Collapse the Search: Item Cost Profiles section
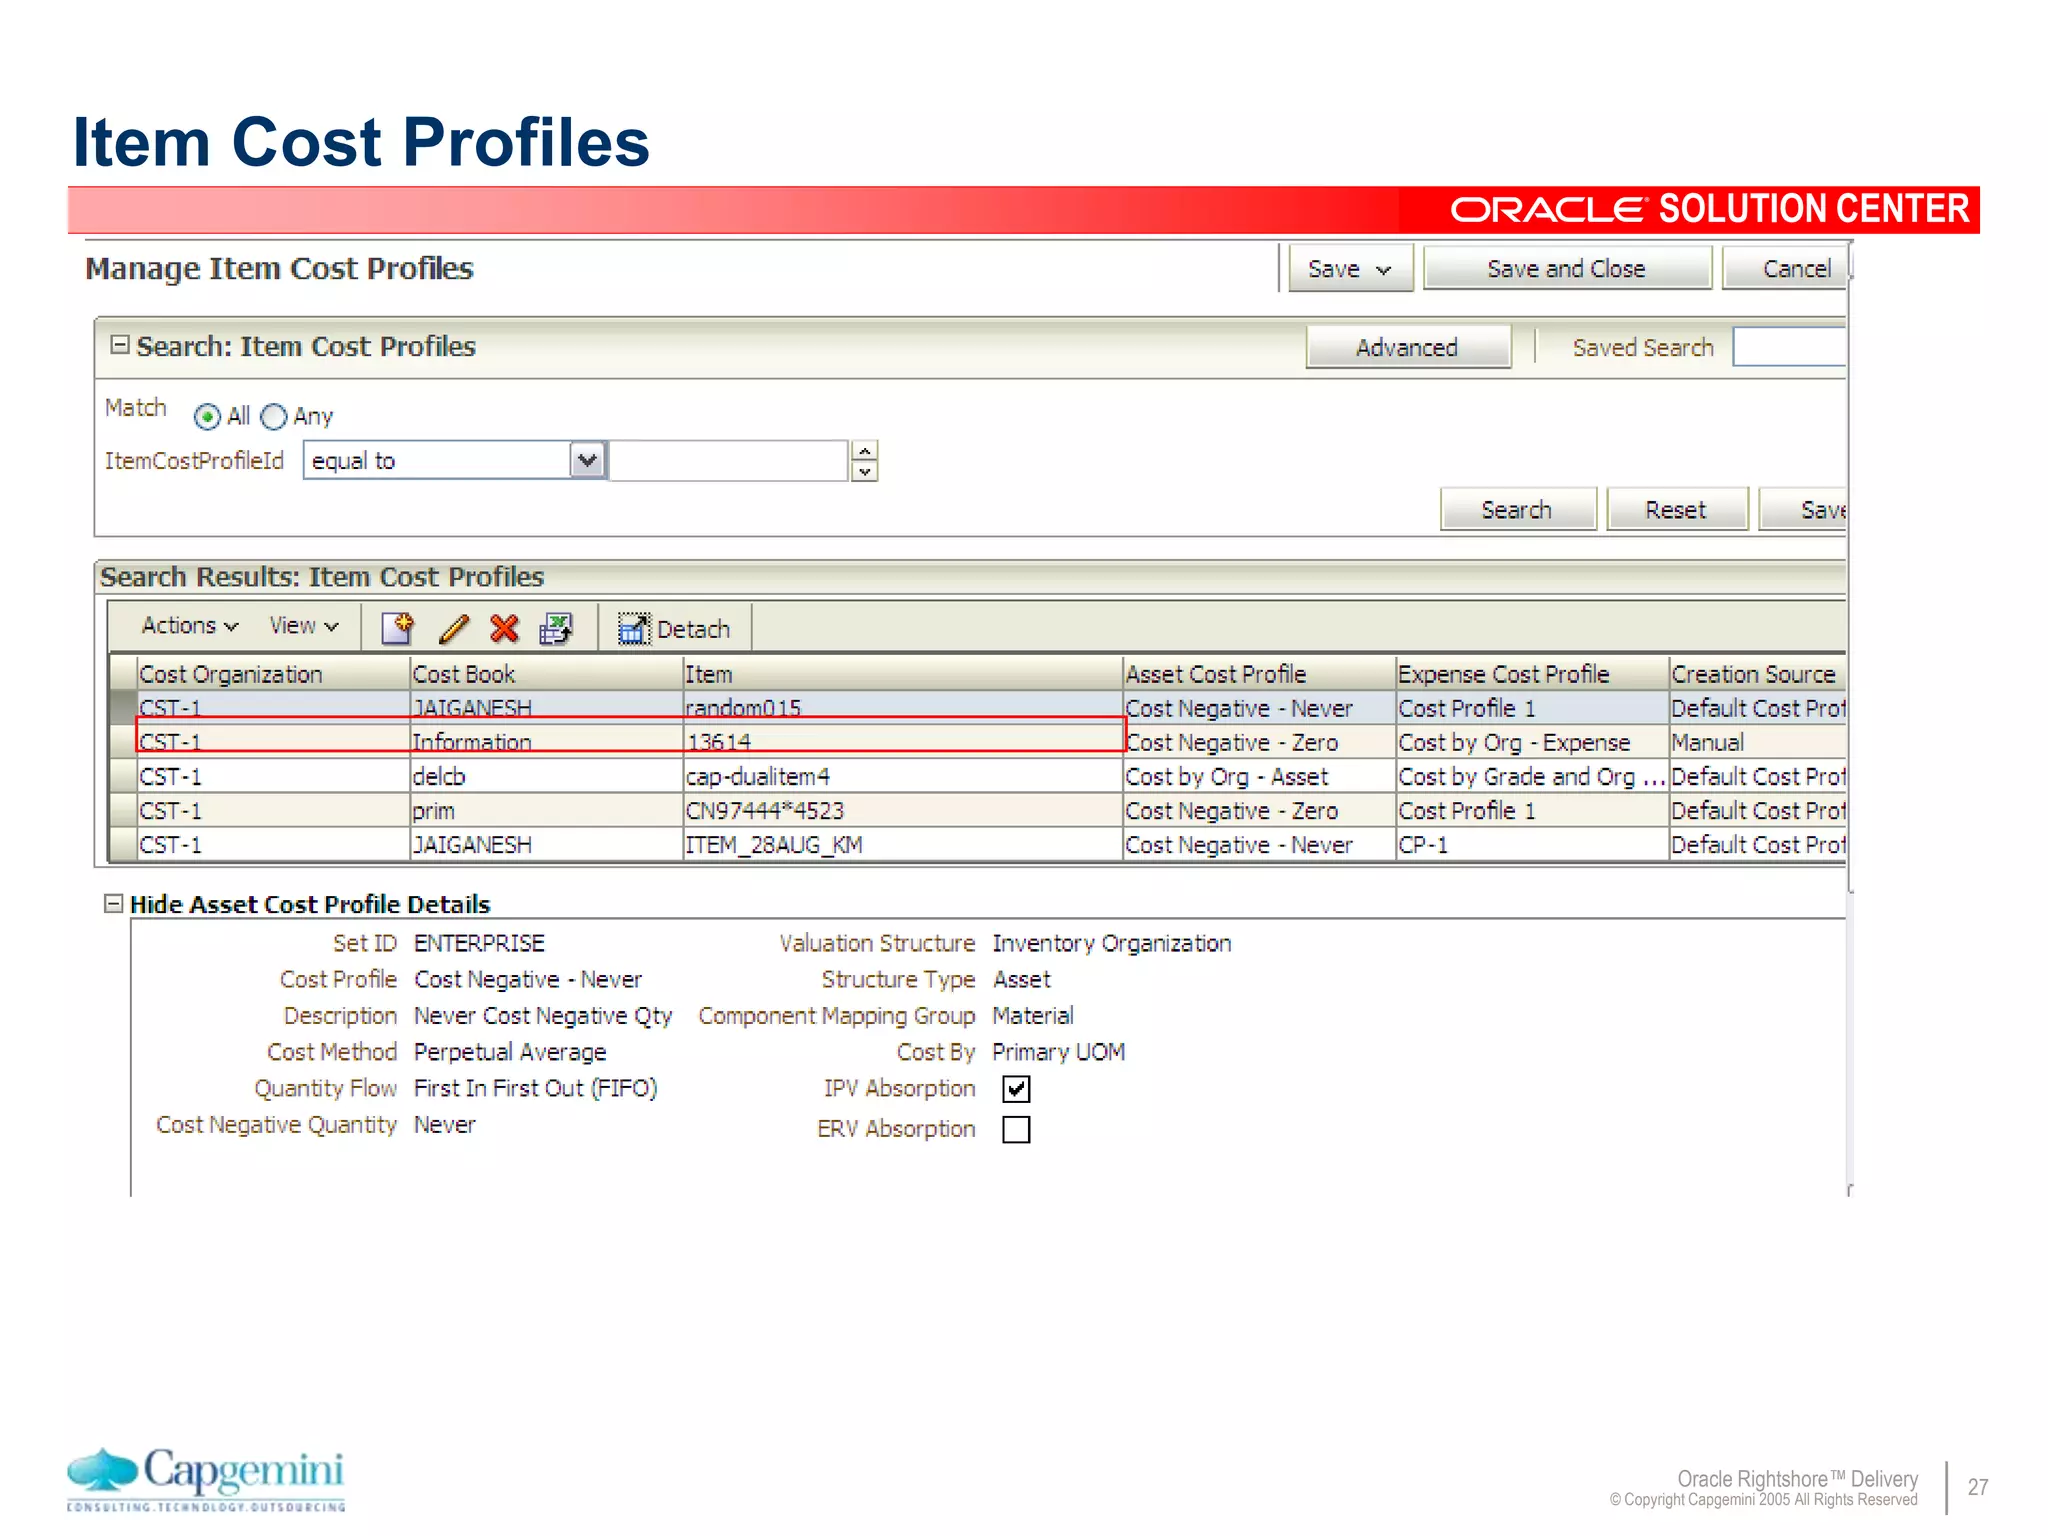Viewport: 2048px width, 1536px height. 120,345
